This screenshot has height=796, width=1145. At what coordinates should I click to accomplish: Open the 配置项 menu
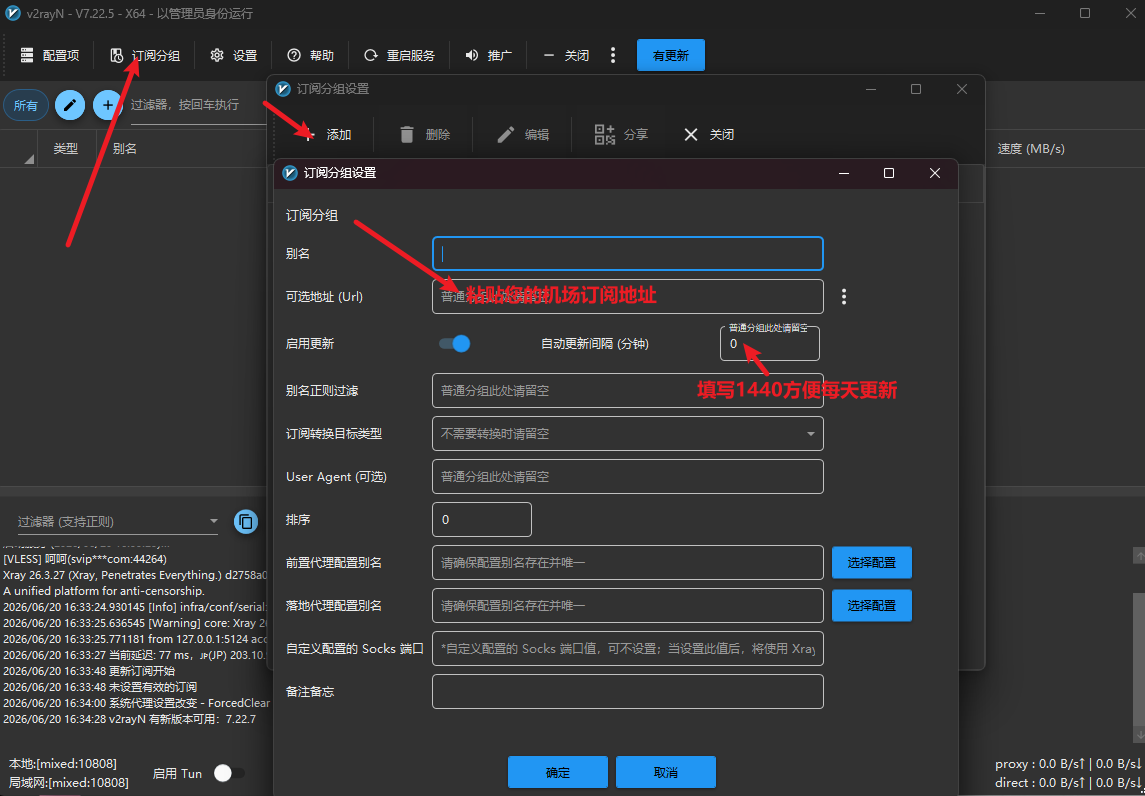coord(50,56)
